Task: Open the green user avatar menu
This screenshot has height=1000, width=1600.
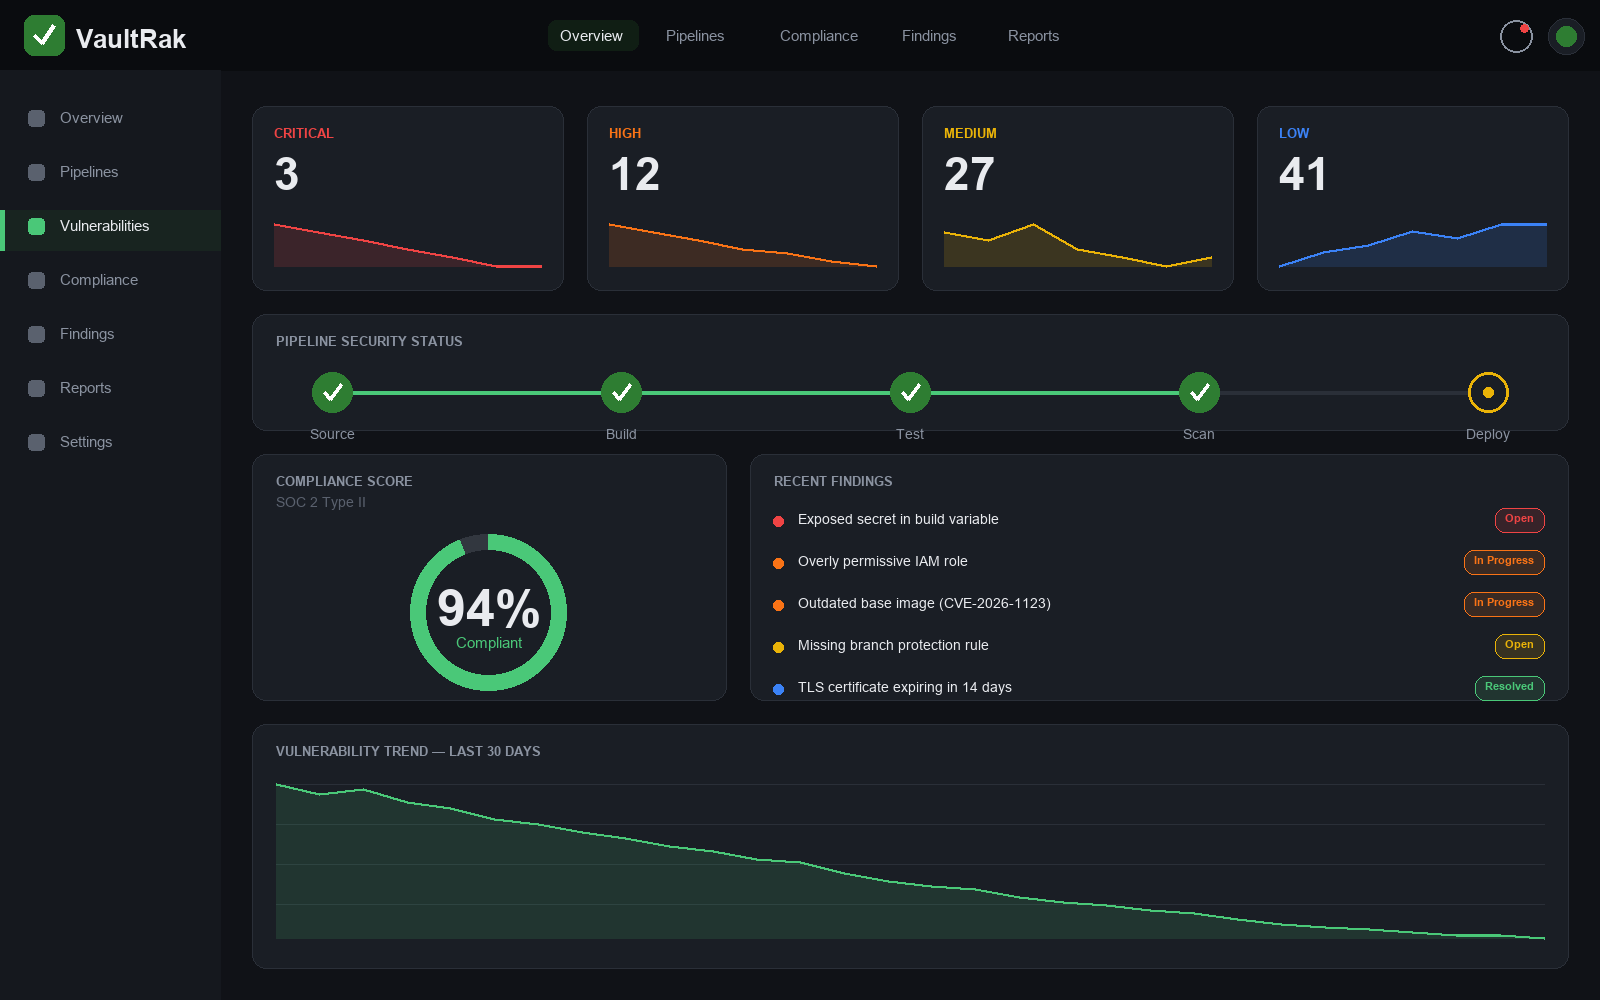Action: click(x=1566, y=36)
